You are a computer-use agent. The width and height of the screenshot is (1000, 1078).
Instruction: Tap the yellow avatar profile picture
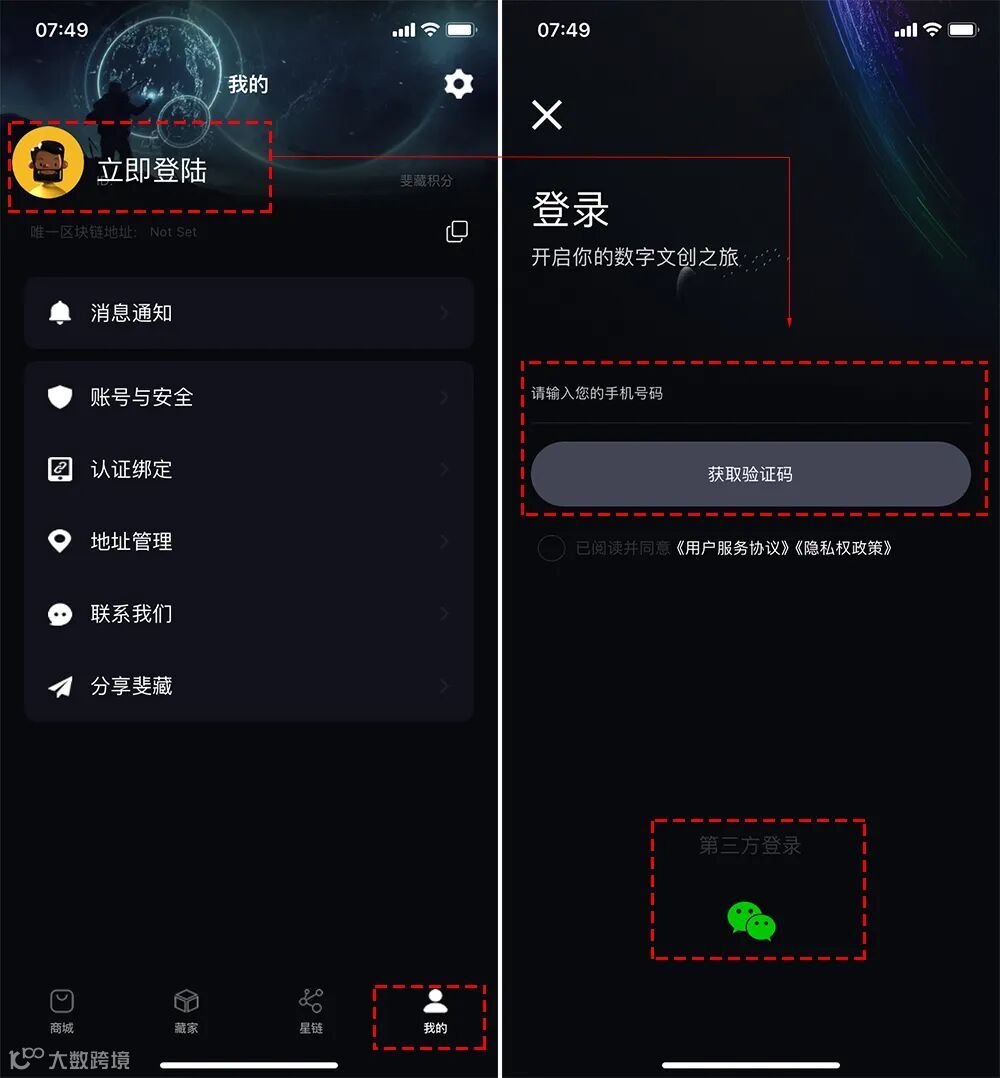[x=48, y=162]
